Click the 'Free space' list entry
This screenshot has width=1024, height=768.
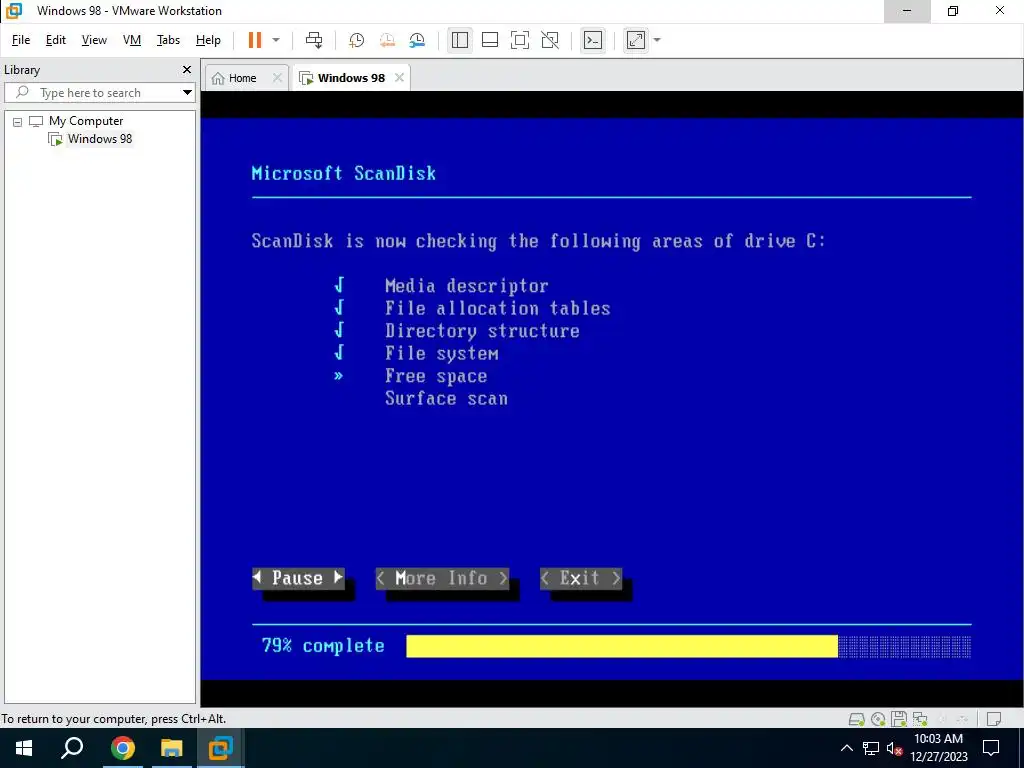436,376
